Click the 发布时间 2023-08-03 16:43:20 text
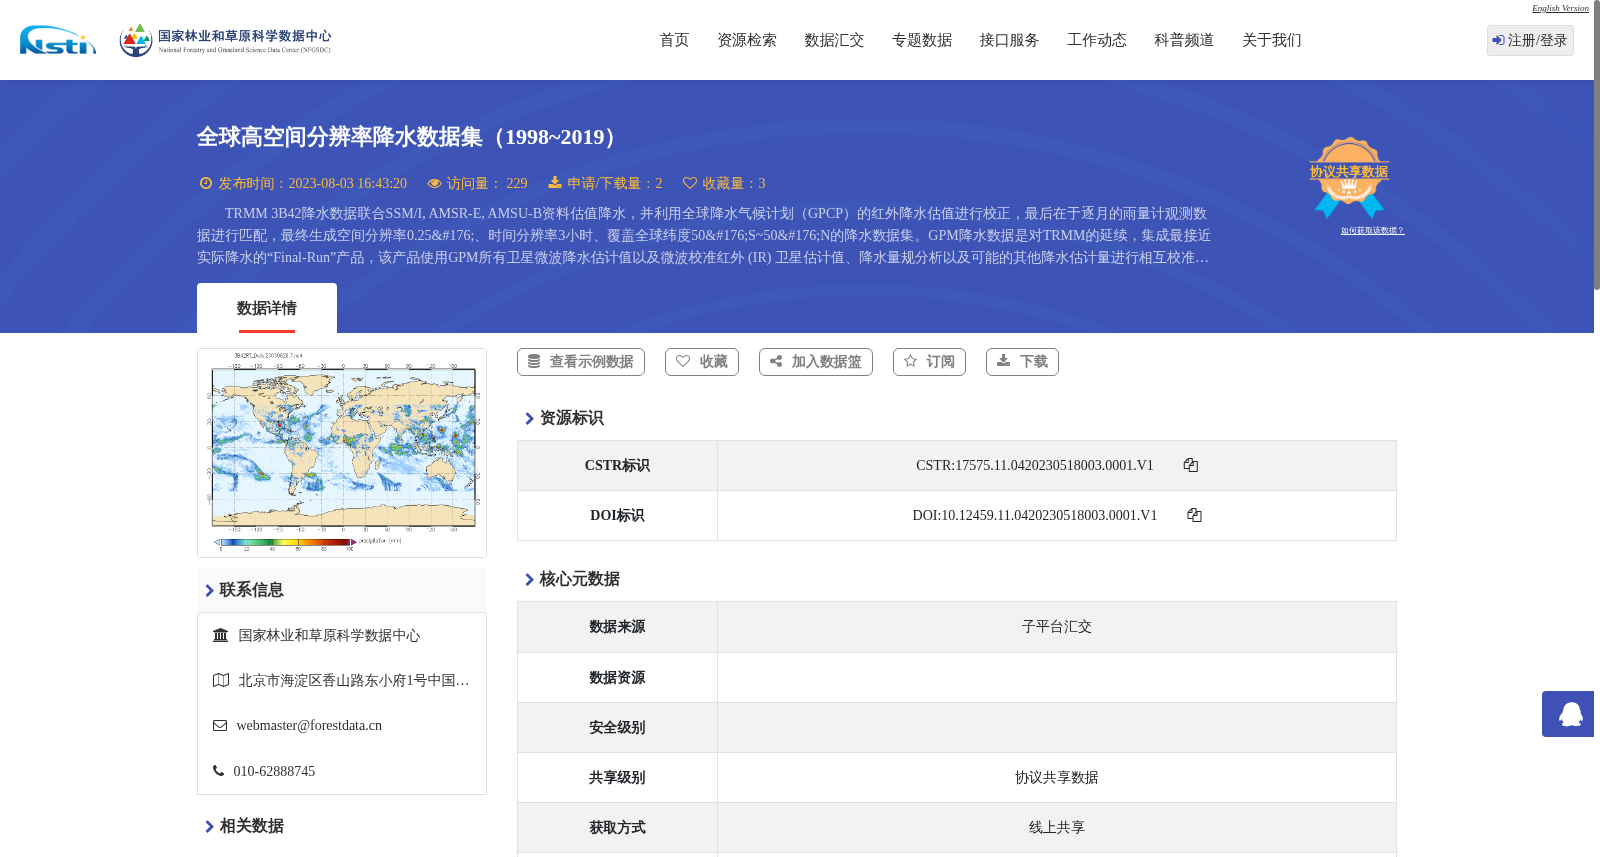Screen dimensions: 1600x857 (312, 184)
